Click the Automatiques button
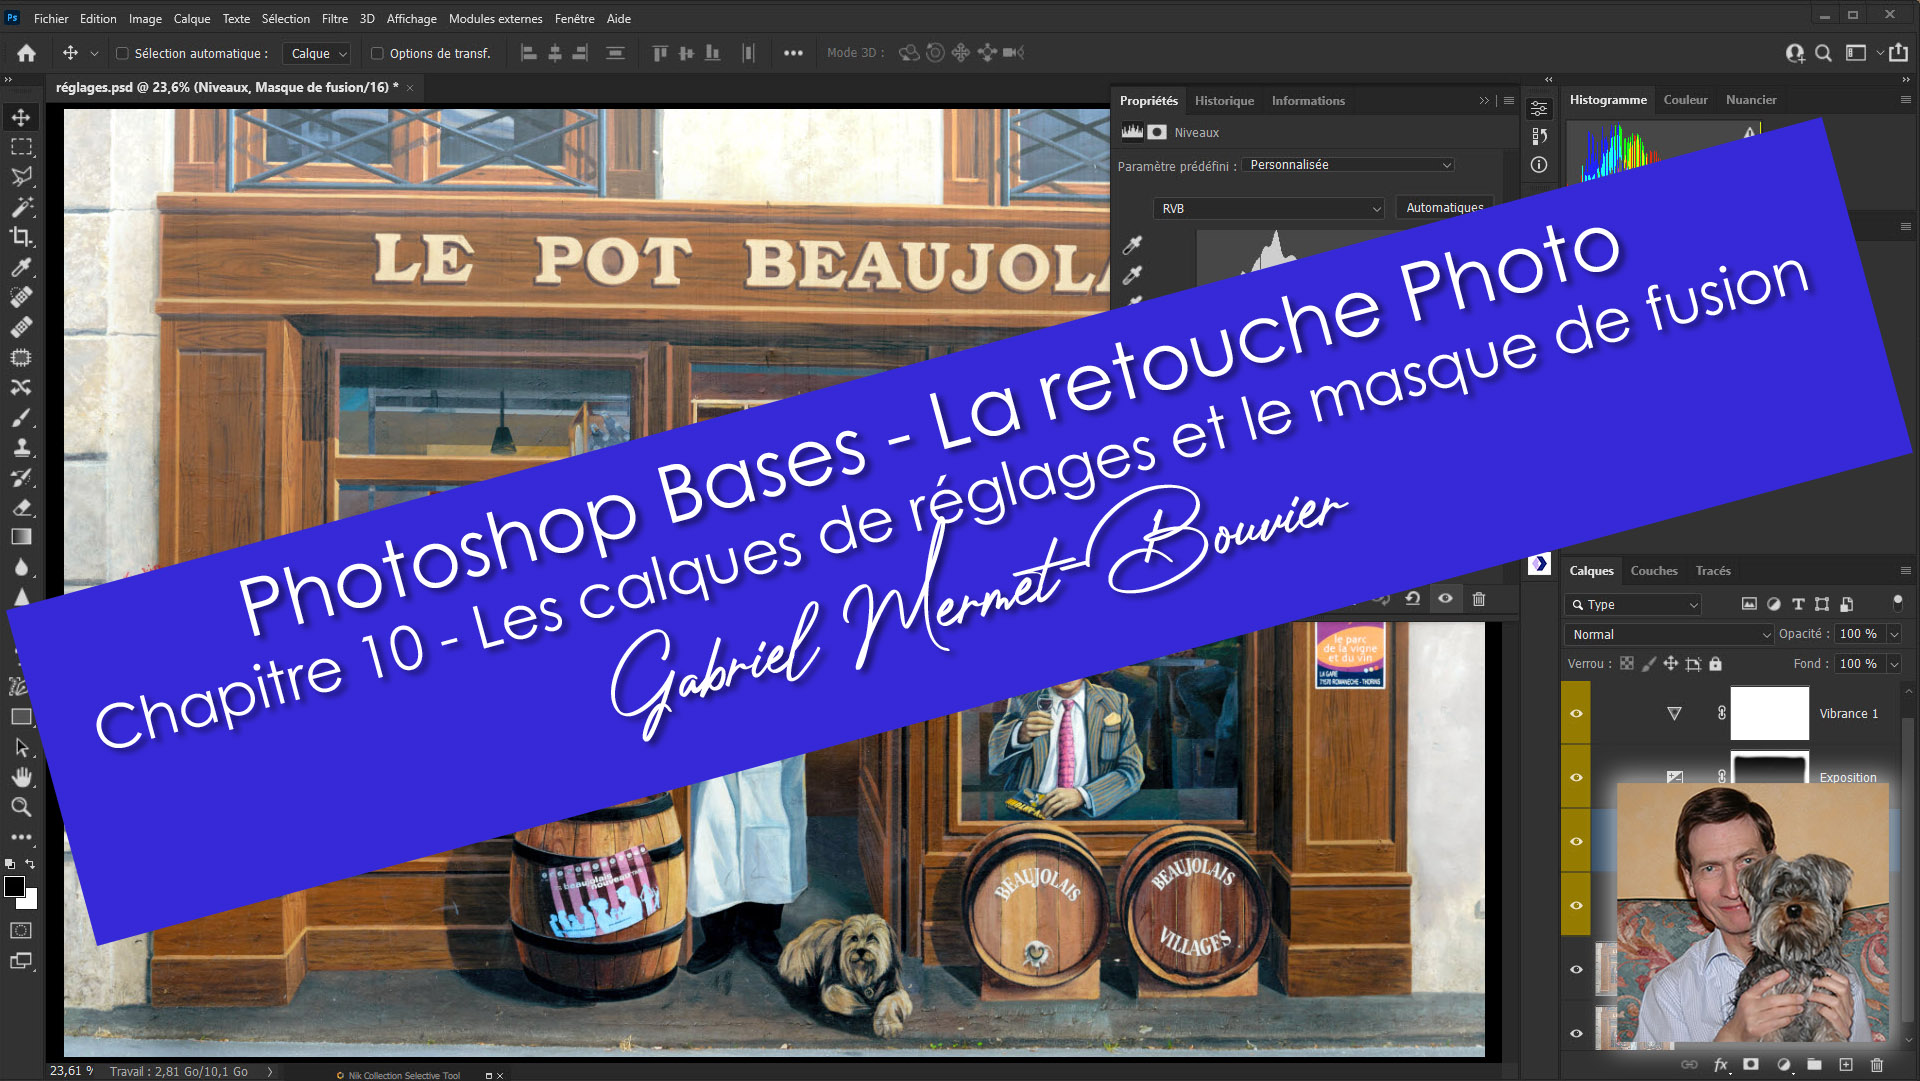This screenshot has height=1081, width=1920. point(1443,208)
